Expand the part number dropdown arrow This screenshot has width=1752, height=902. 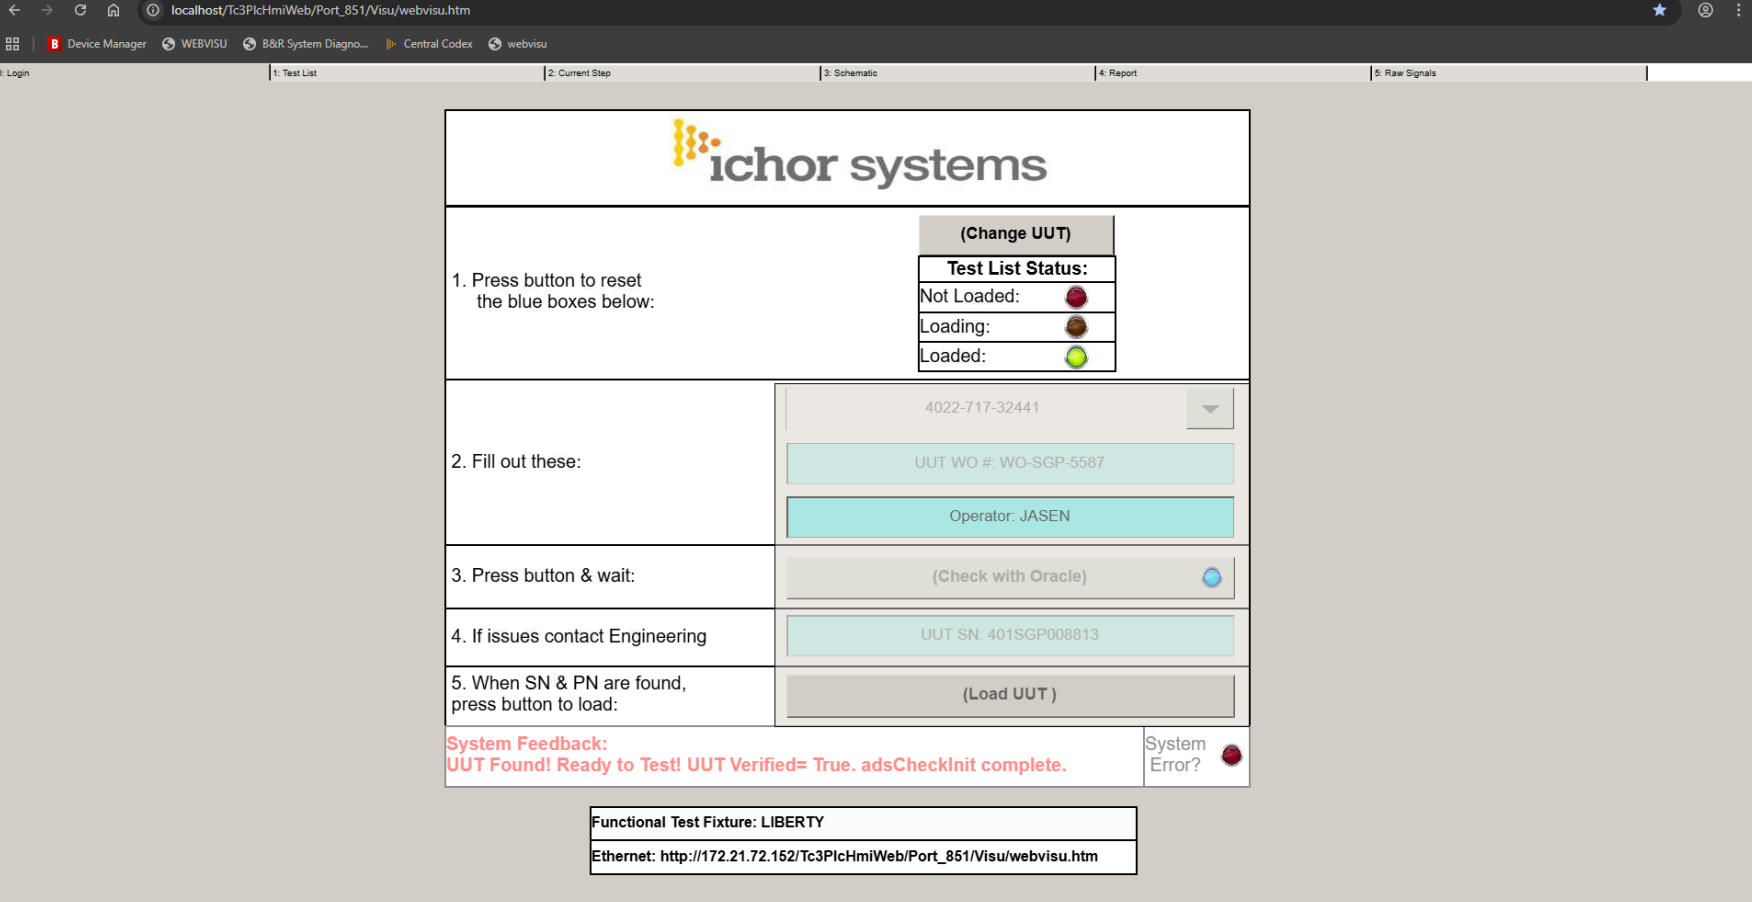pyautogui.click(x=1210, y=408)
